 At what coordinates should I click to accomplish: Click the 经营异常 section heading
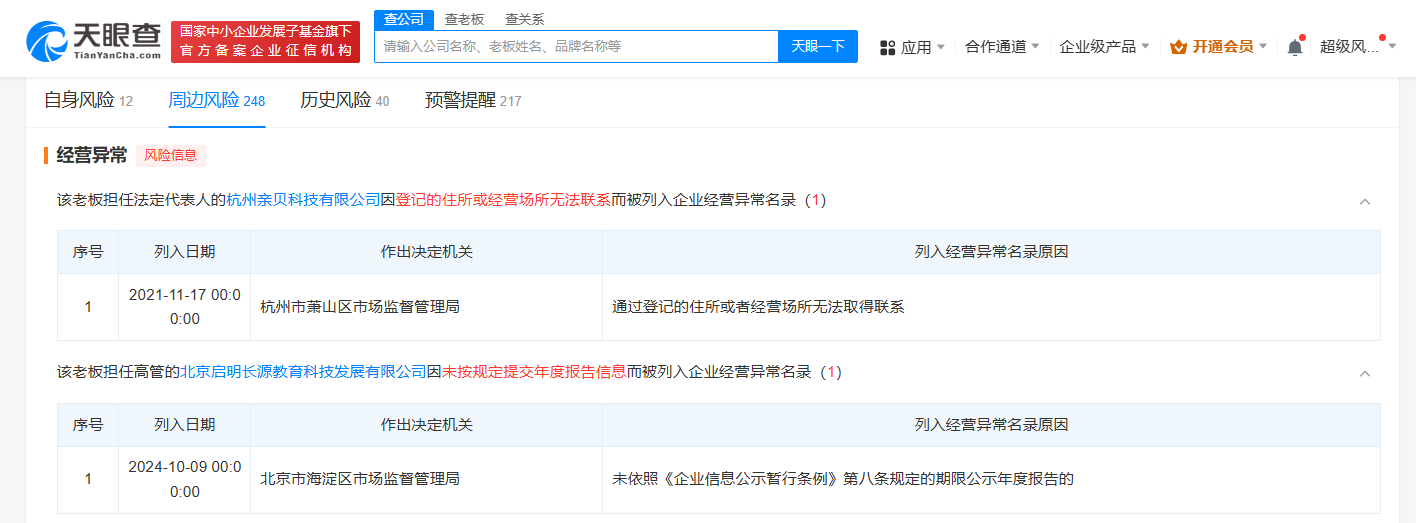92,155
